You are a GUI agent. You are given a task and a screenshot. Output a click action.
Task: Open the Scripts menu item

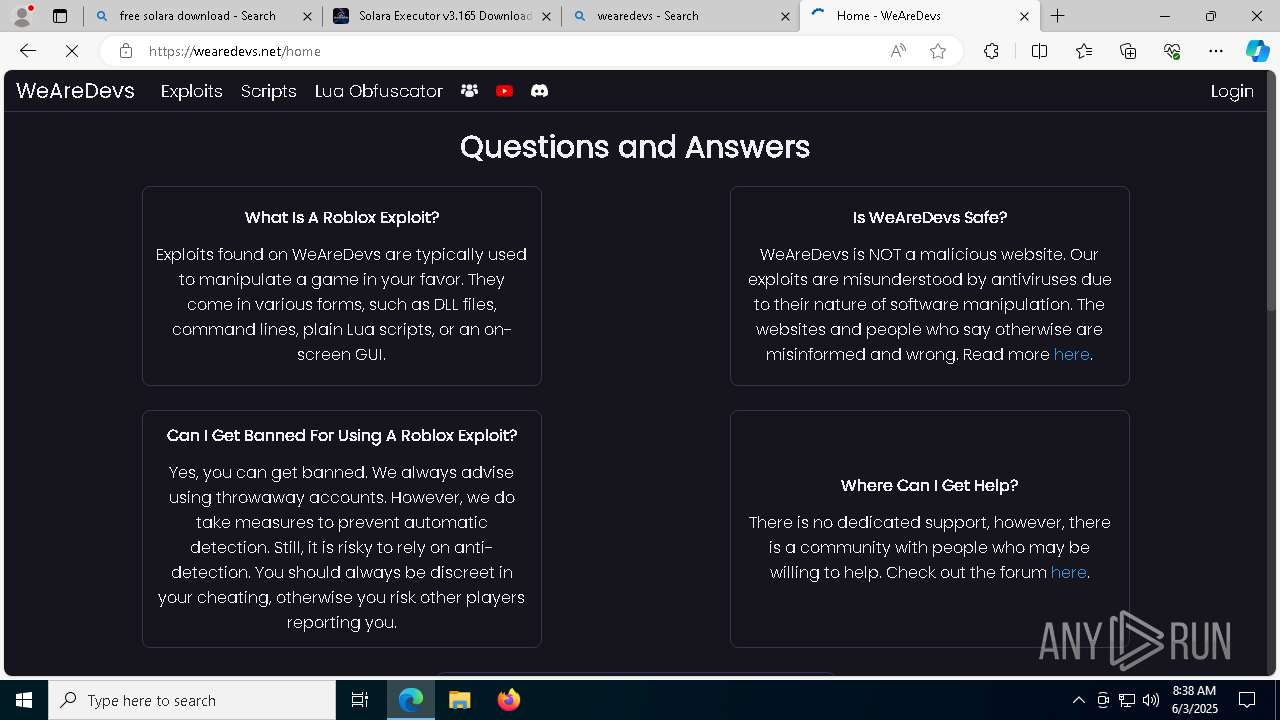click(268, 91)
